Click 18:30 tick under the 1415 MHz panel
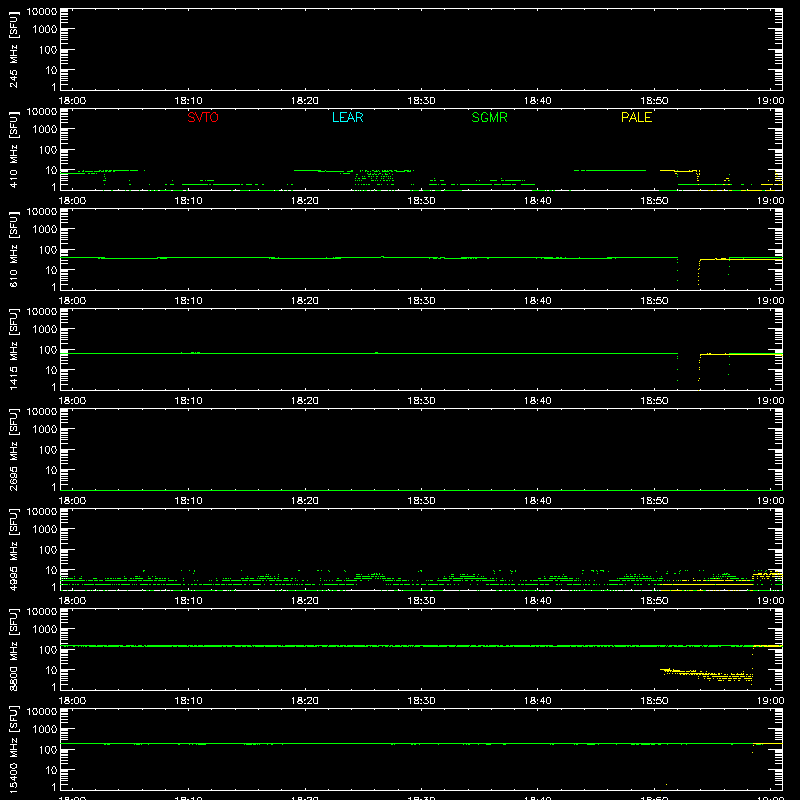The image size is (800, 800). pyautogui.click(x=421, y=401)
